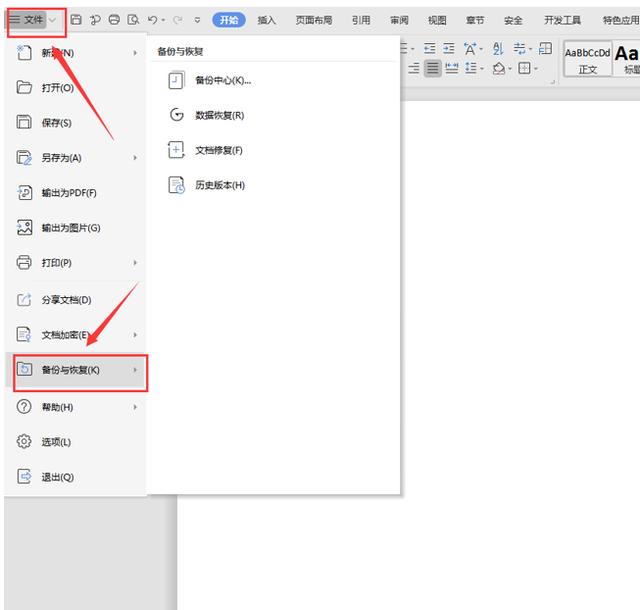Expand the 备份与恢复(K) submenu arrow
Screen dimensions: 640x610
(x=135, y=370)
